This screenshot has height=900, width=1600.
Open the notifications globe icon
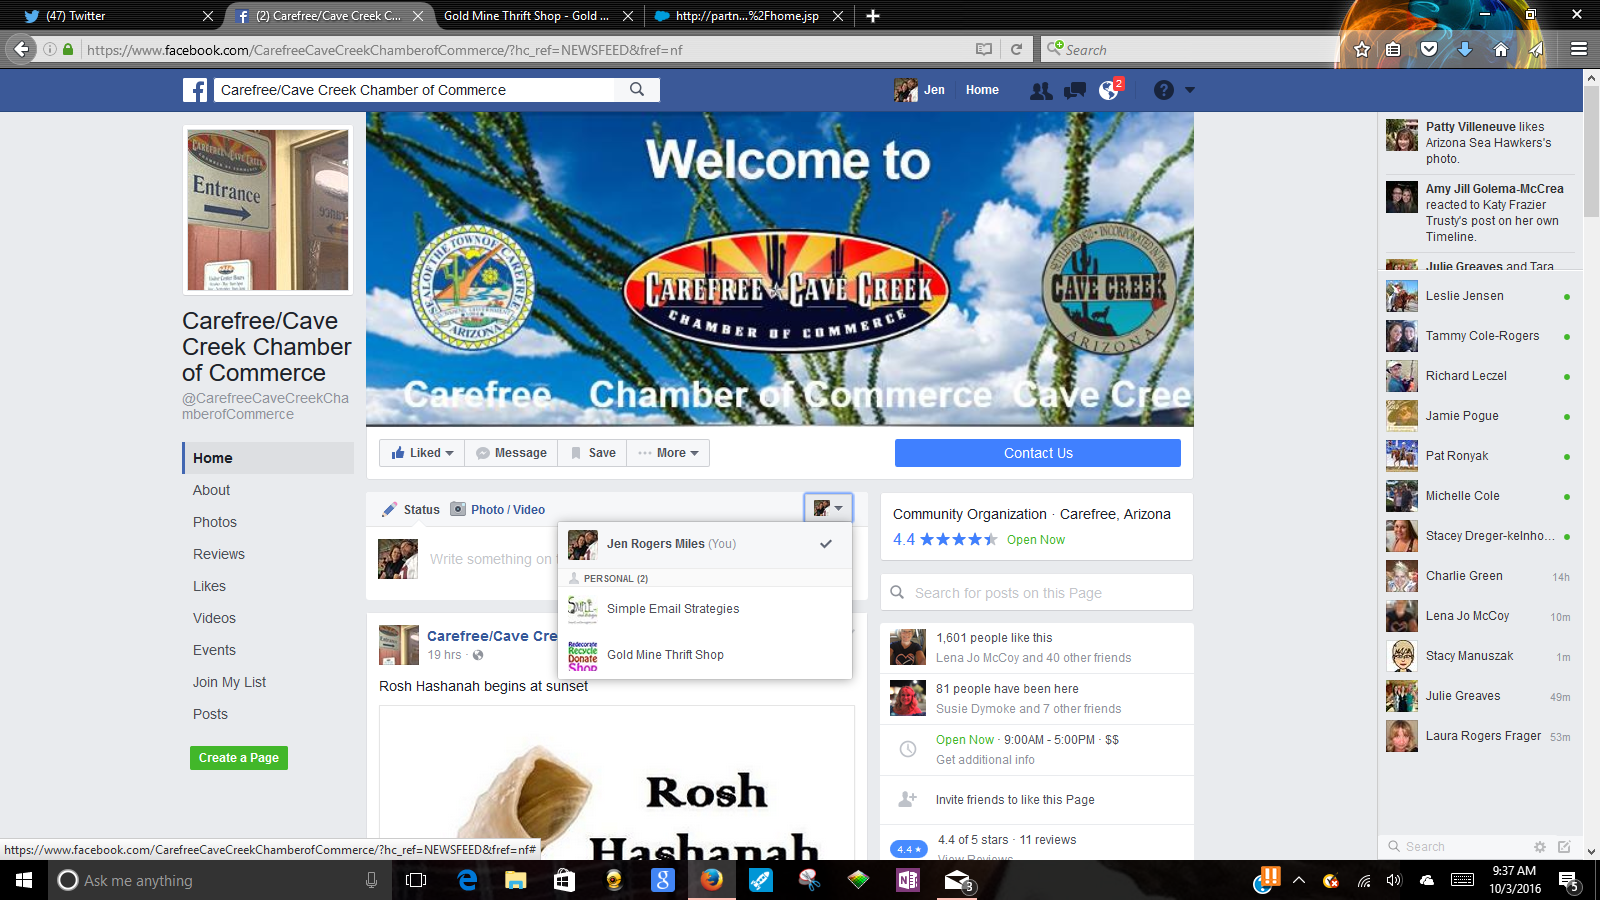tap(1109, 90)
